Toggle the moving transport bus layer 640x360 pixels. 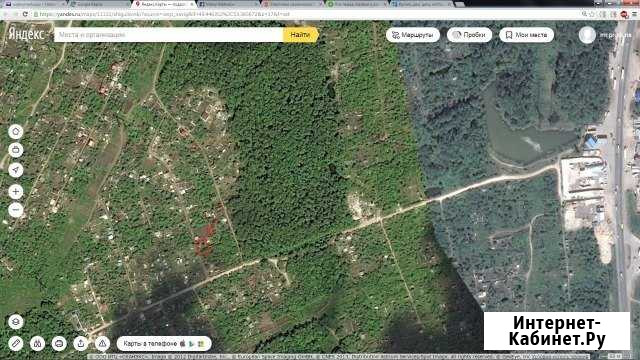point(16,150)
